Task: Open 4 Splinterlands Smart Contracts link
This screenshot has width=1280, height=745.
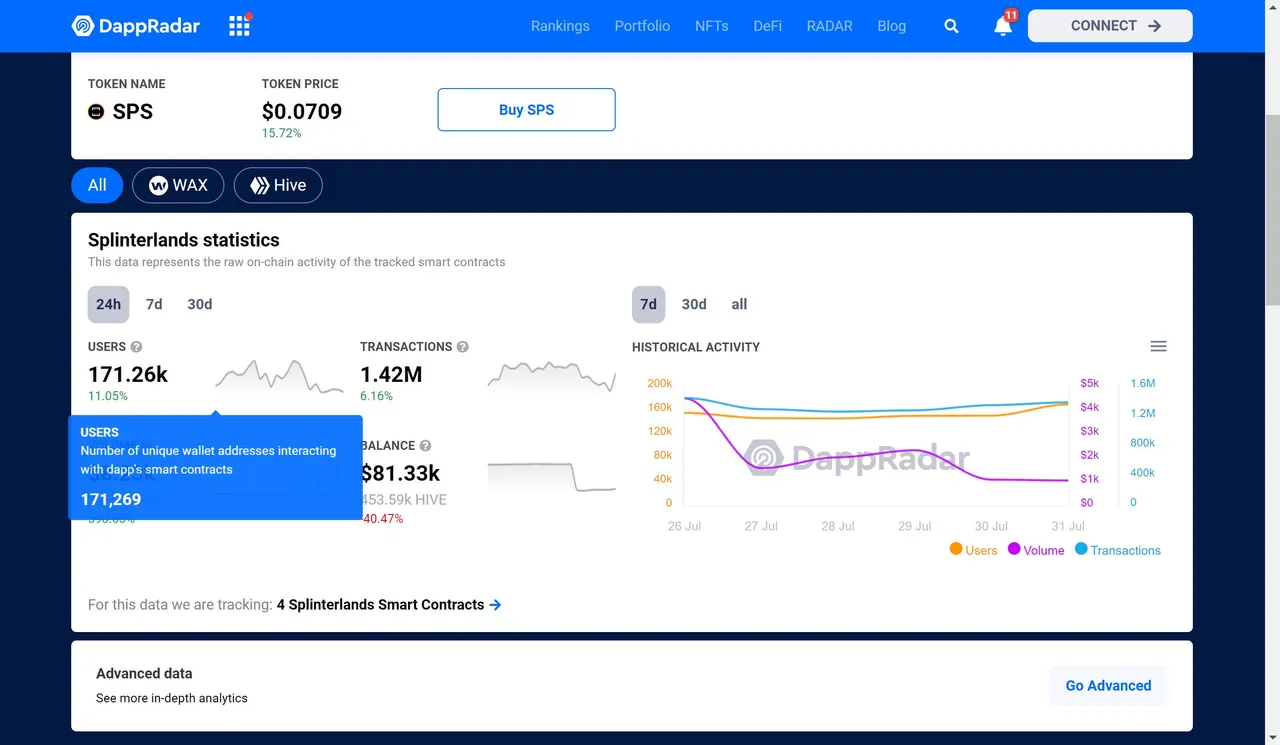Action: [380, 605]
